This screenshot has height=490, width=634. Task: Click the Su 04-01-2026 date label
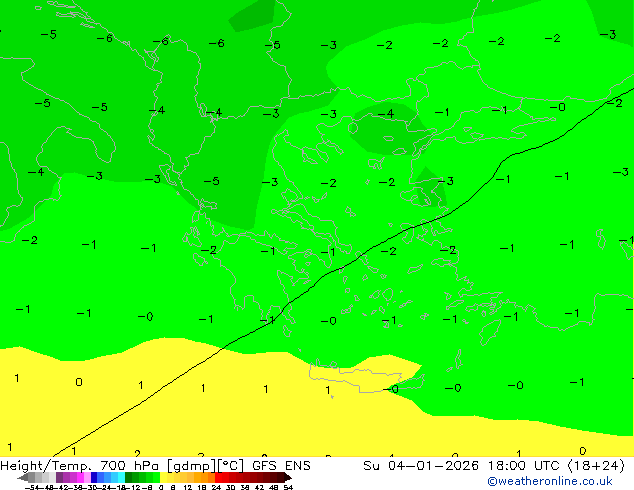[x=421, y=466]
